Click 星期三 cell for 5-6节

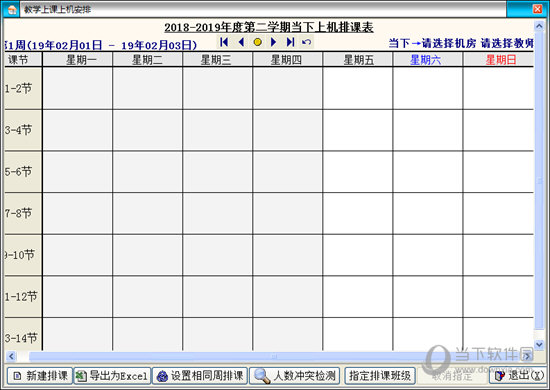pyautogui.click(x=217, y=172)
